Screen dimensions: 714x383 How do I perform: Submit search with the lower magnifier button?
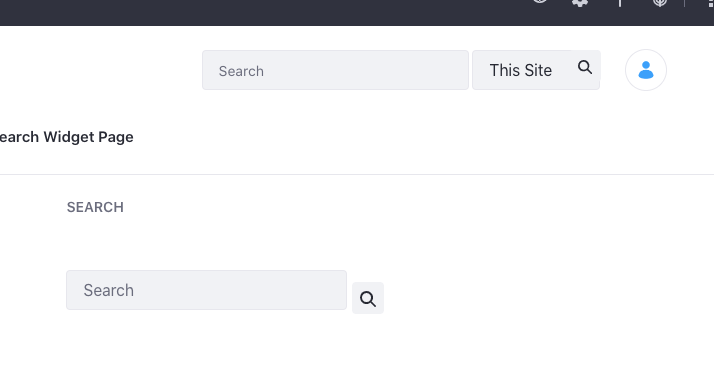368,298
